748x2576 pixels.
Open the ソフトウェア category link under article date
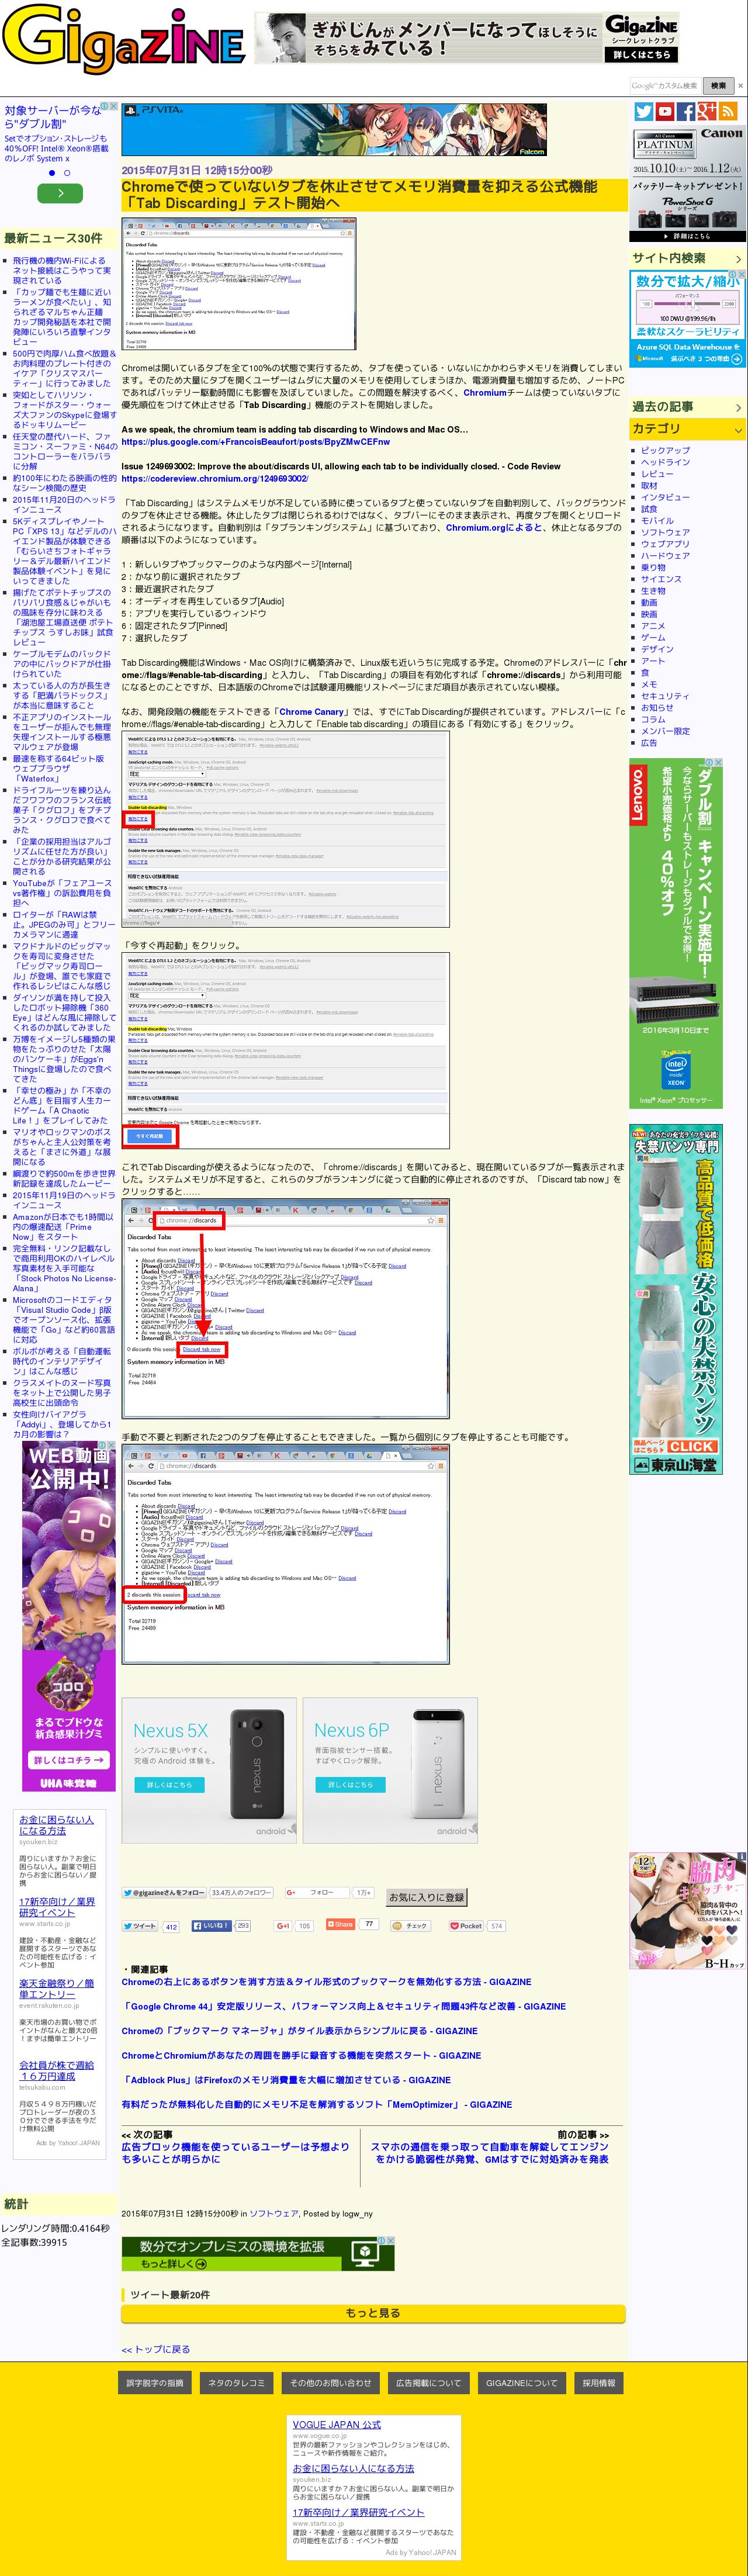pos(274,2214)
